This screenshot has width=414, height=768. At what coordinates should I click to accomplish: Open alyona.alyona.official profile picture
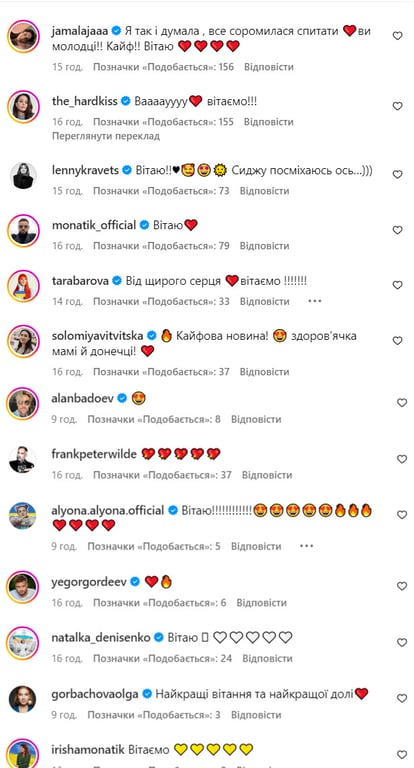pos(23,516)
